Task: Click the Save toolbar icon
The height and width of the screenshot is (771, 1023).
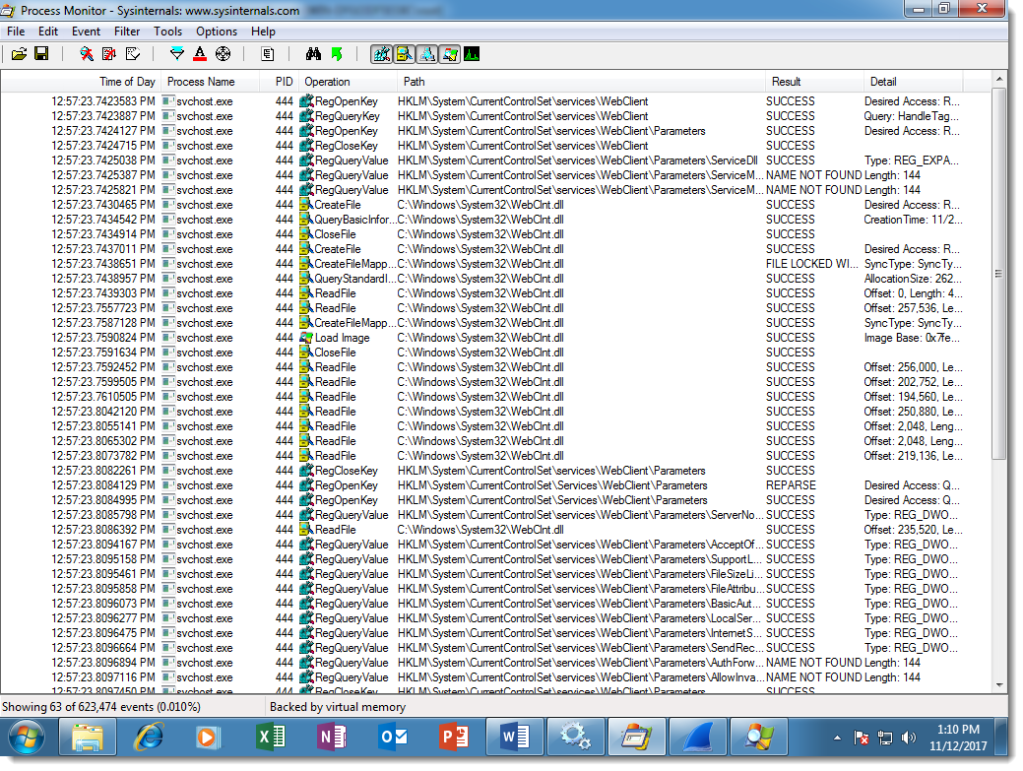Action: 42,54
